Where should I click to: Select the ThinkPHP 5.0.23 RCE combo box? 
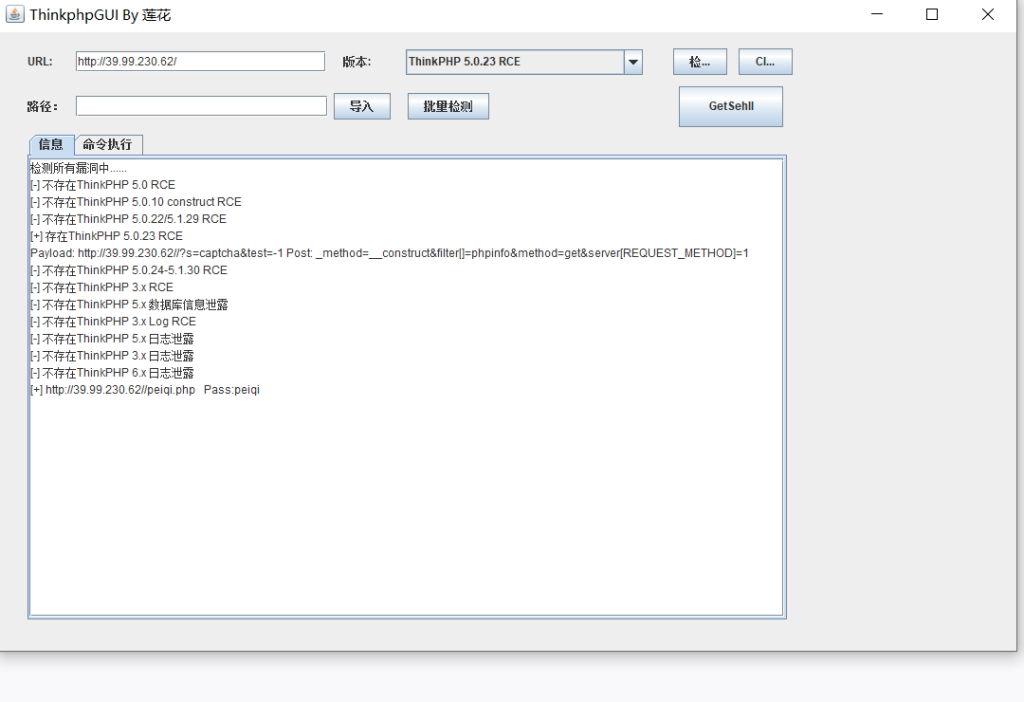514,62
